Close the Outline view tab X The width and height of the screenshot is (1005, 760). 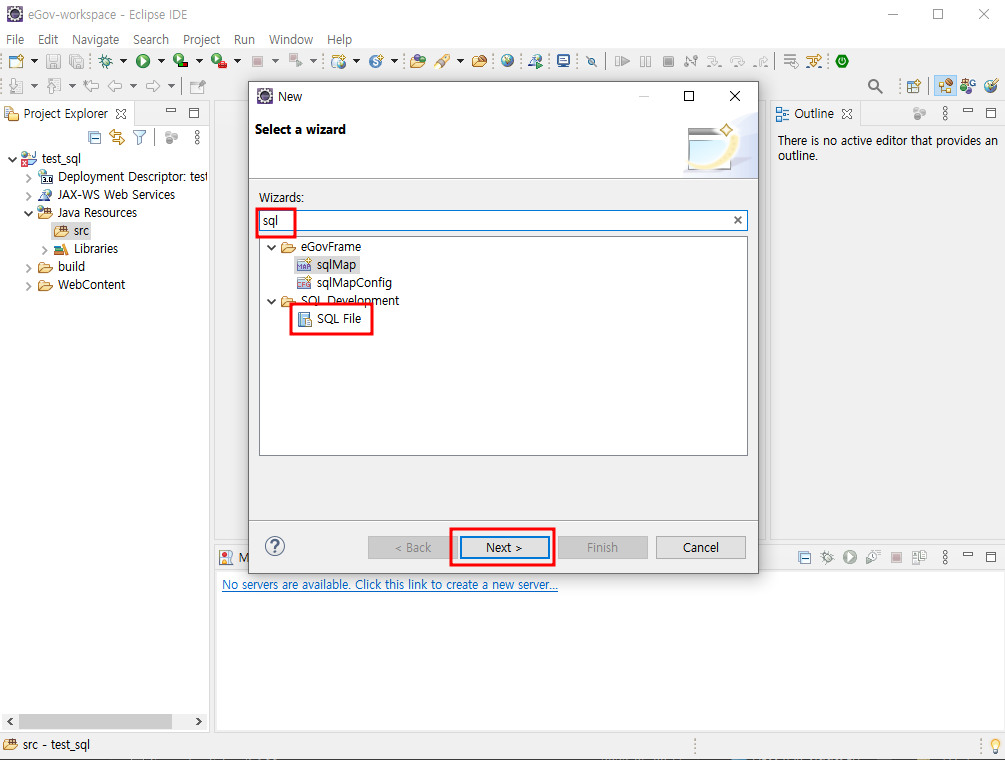[x=847, y=113]
